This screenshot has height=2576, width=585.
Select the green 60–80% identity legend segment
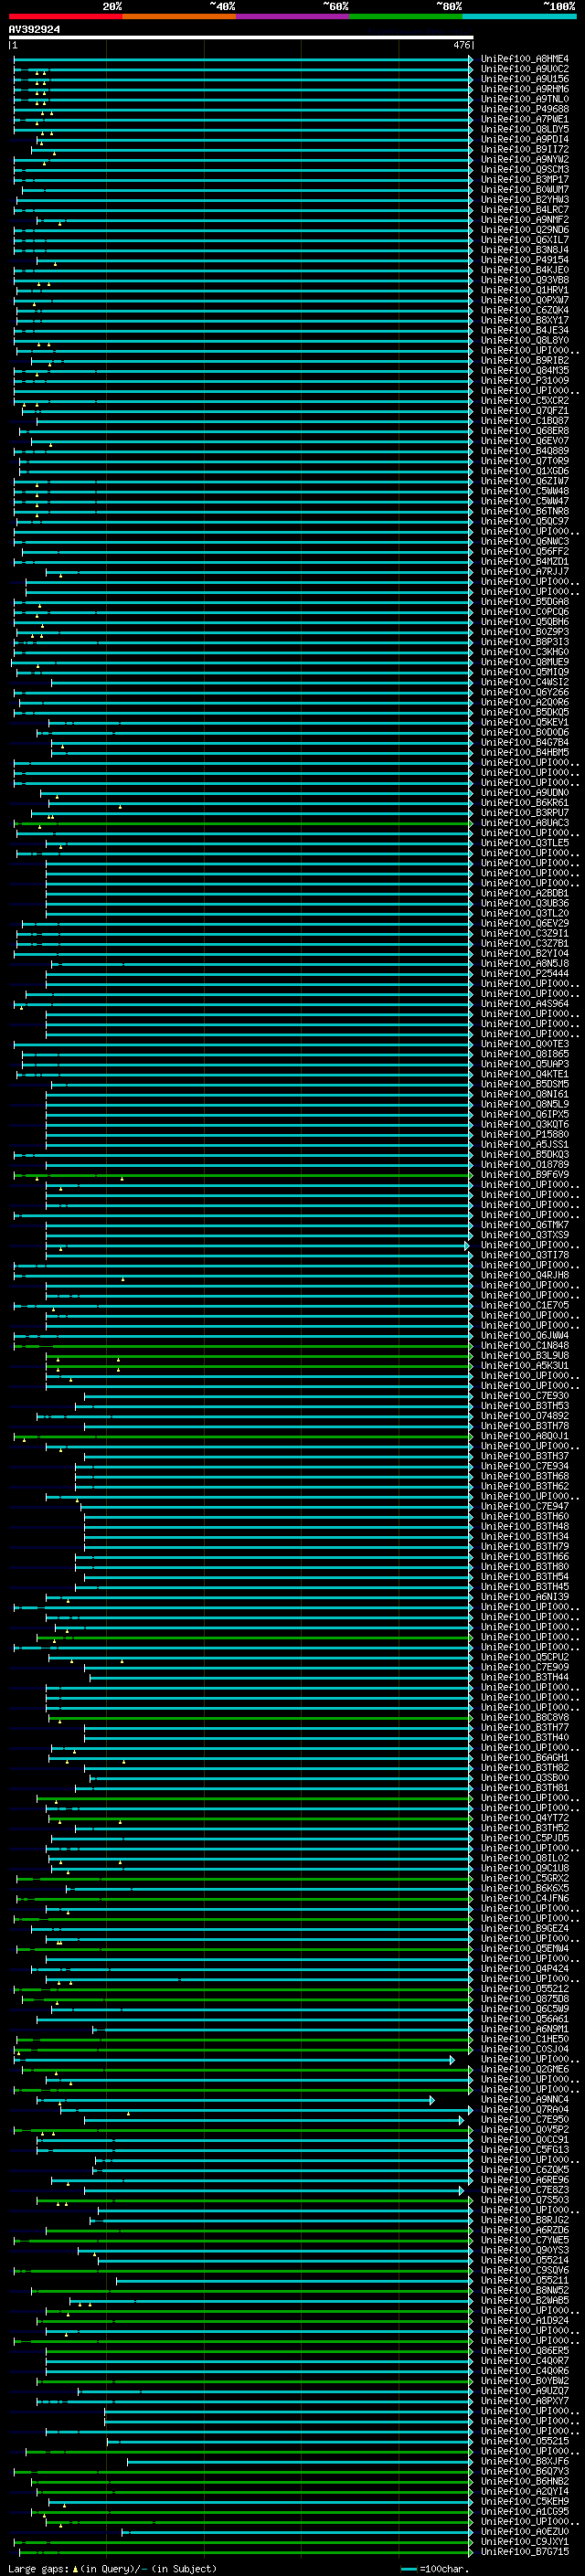[405, 16]
